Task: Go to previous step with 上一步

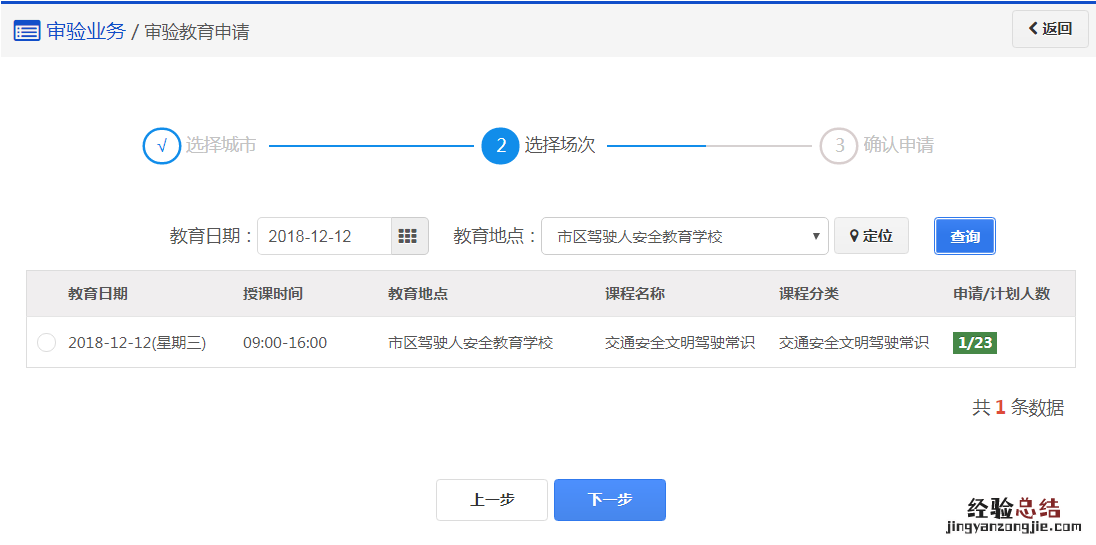Action: click(492, 500)
